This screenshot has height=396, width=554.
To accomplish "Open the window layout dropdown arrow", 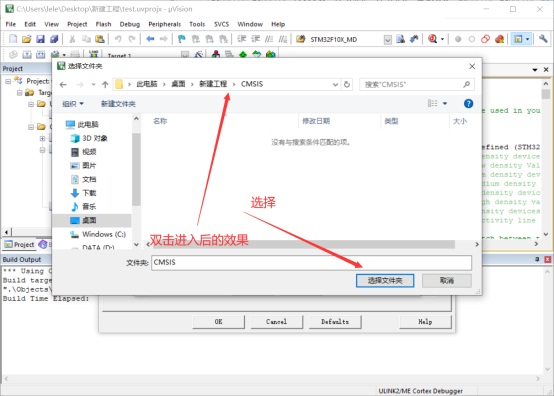I will click(528, 39).
